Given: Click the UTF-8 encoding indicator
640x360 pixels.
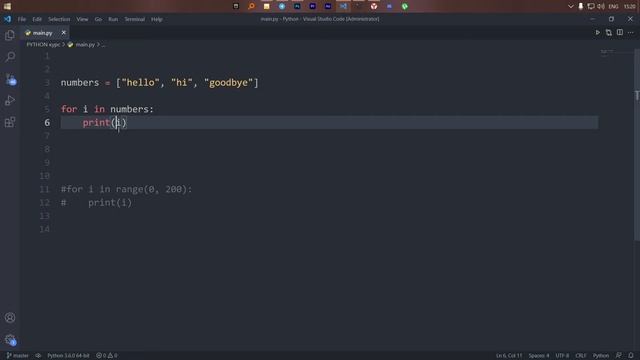Looking at the screenshot, I should 562,356.
